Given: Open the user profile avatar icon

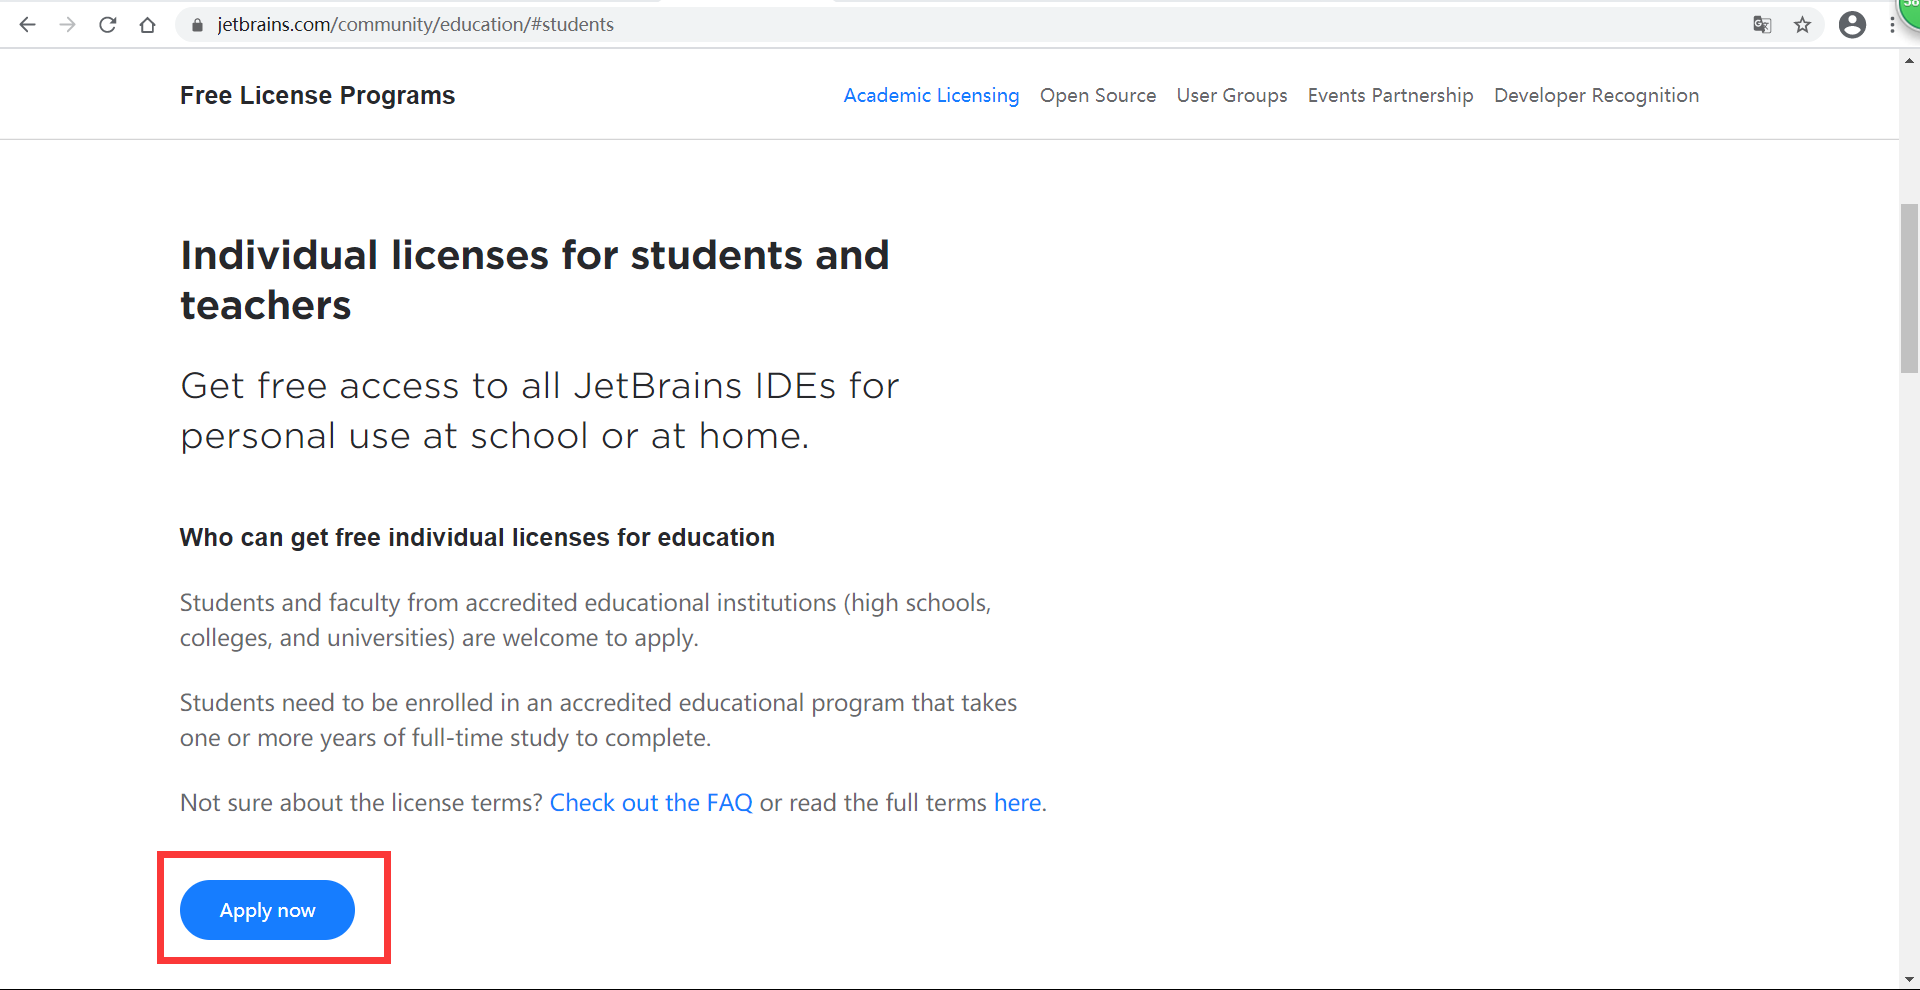Looking at the screenshot, I should [1852, 25].
